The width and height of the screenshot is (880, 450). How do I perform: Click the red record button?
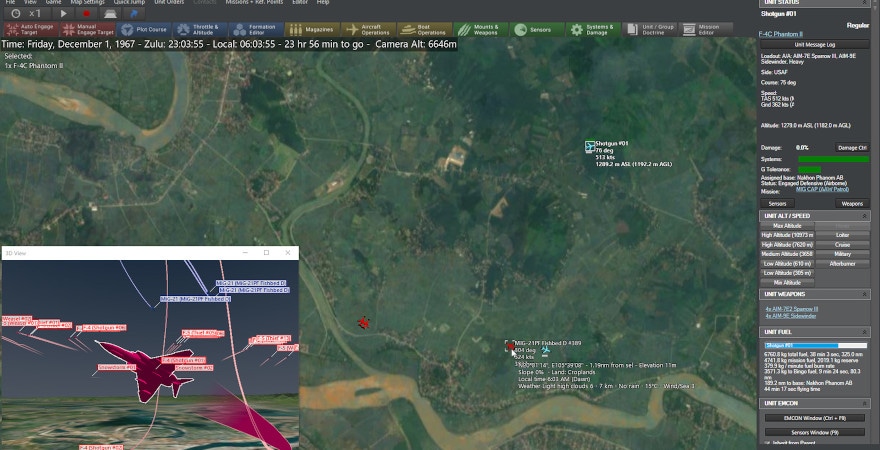coord(86,13)
